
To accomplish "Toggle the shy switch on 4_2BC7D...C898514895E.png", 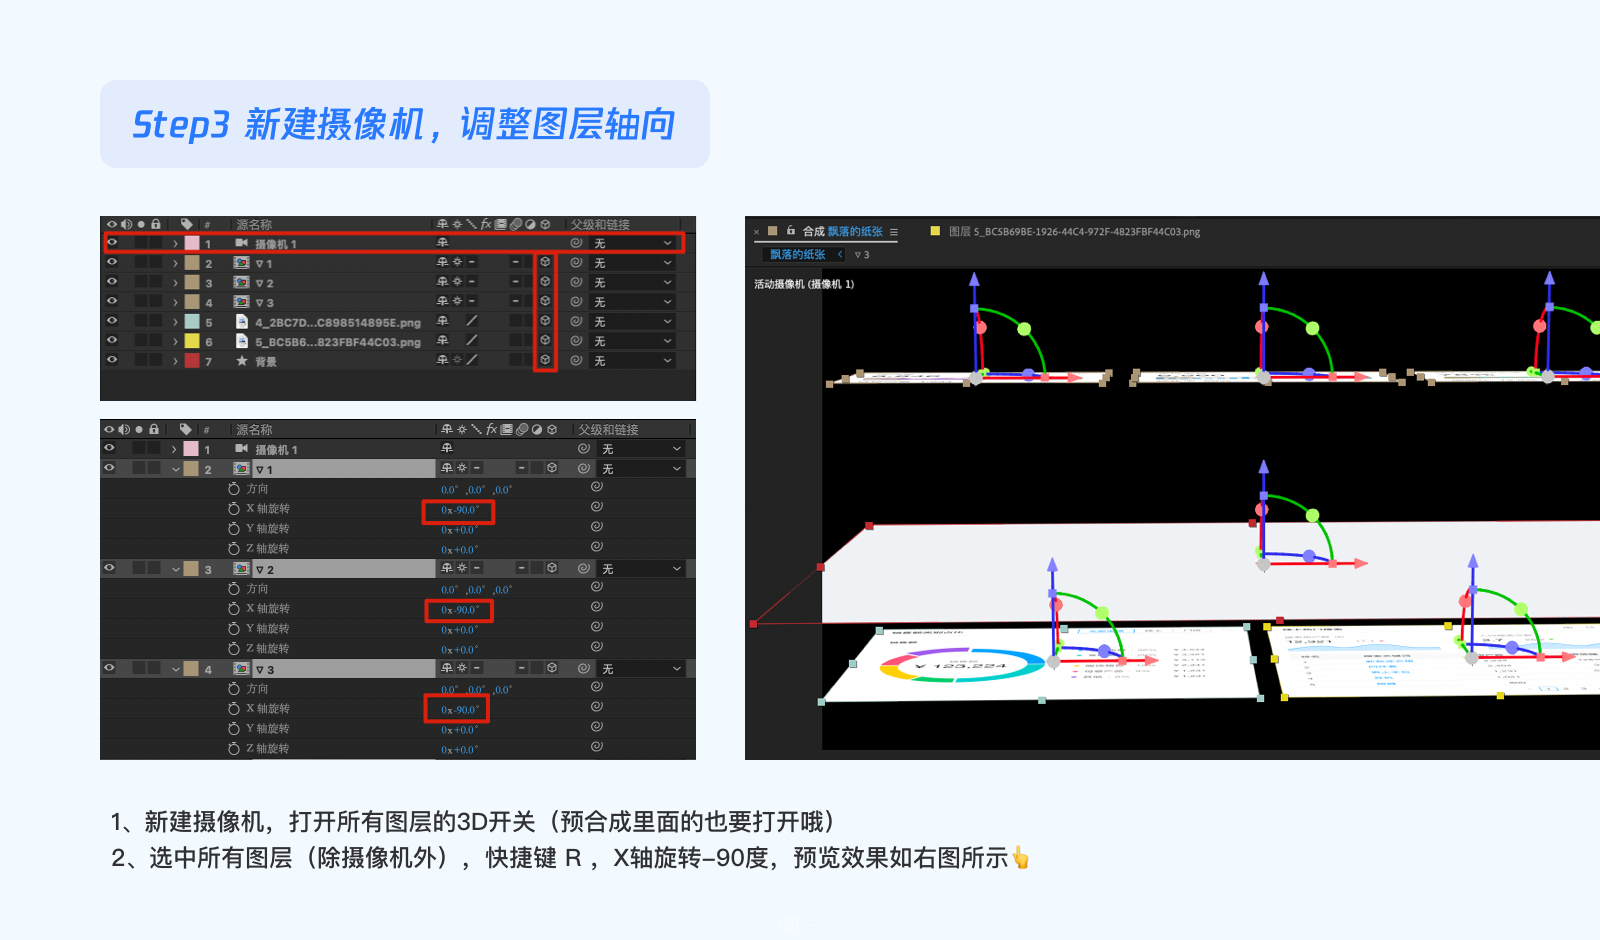I will [x=443, y=321].
